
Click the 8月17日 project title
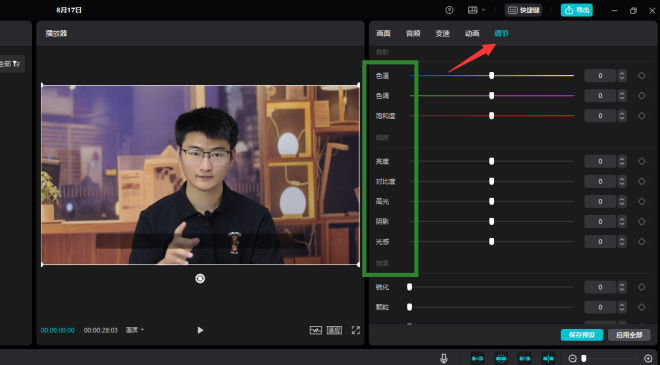coord(69,10)
